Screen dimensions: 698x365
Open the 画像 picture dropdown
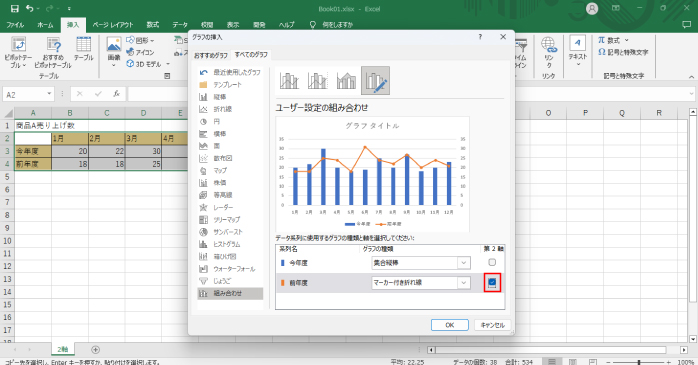coord(114,51)
